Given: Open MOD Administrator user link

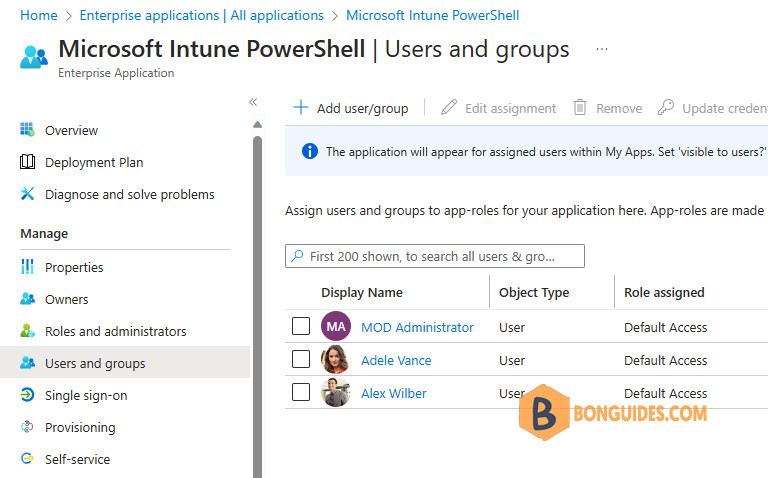Looking at the screenshot, I should click(417, 327).
